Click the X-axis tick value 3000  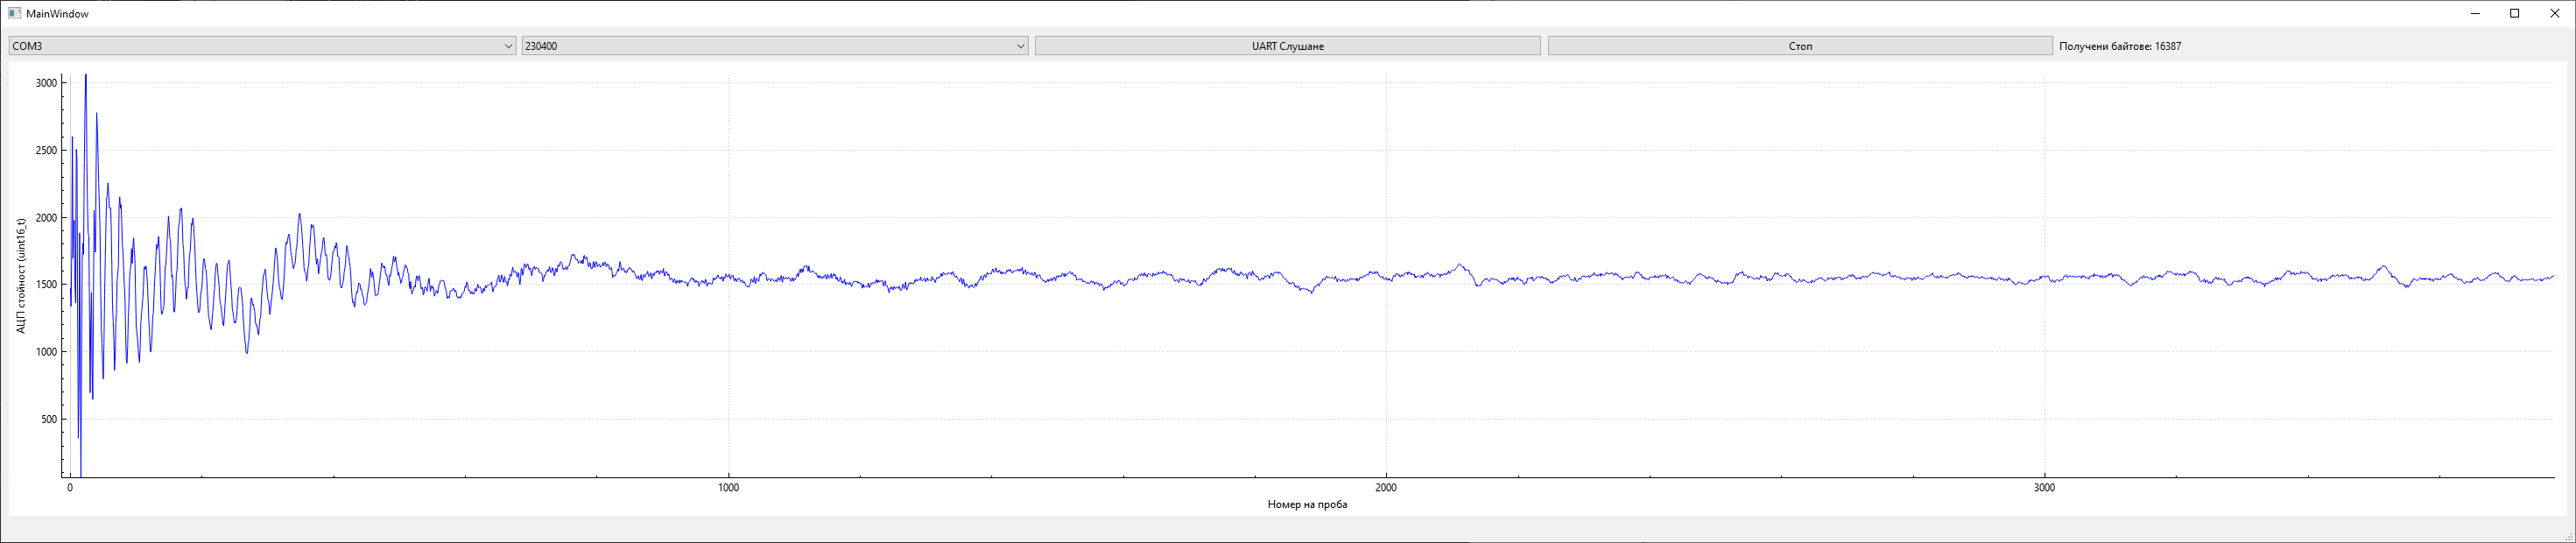(x=2044, y=488)
